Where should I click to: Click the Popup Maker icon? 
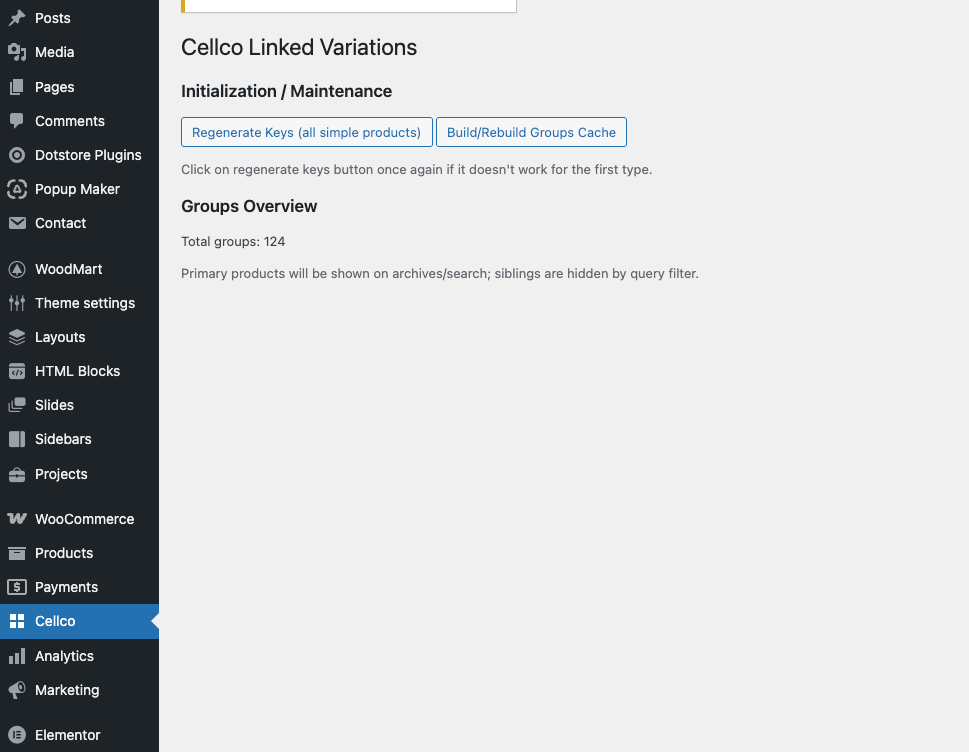tap(17, 189)
